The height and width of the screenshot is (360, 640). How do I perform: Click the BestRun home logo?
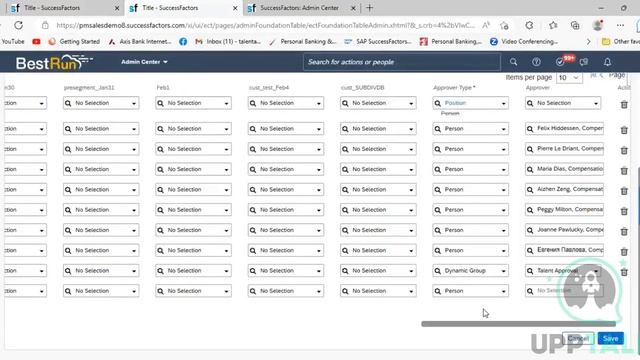(54, 62)
